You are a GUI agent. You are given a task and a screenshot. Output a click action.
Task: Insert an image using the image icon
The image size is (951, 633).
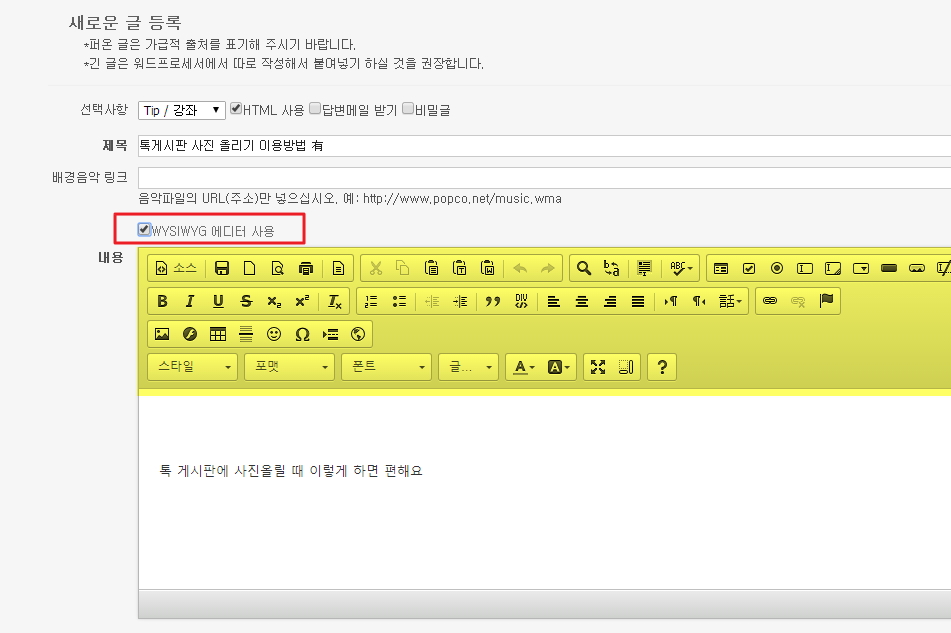[162, 334]
